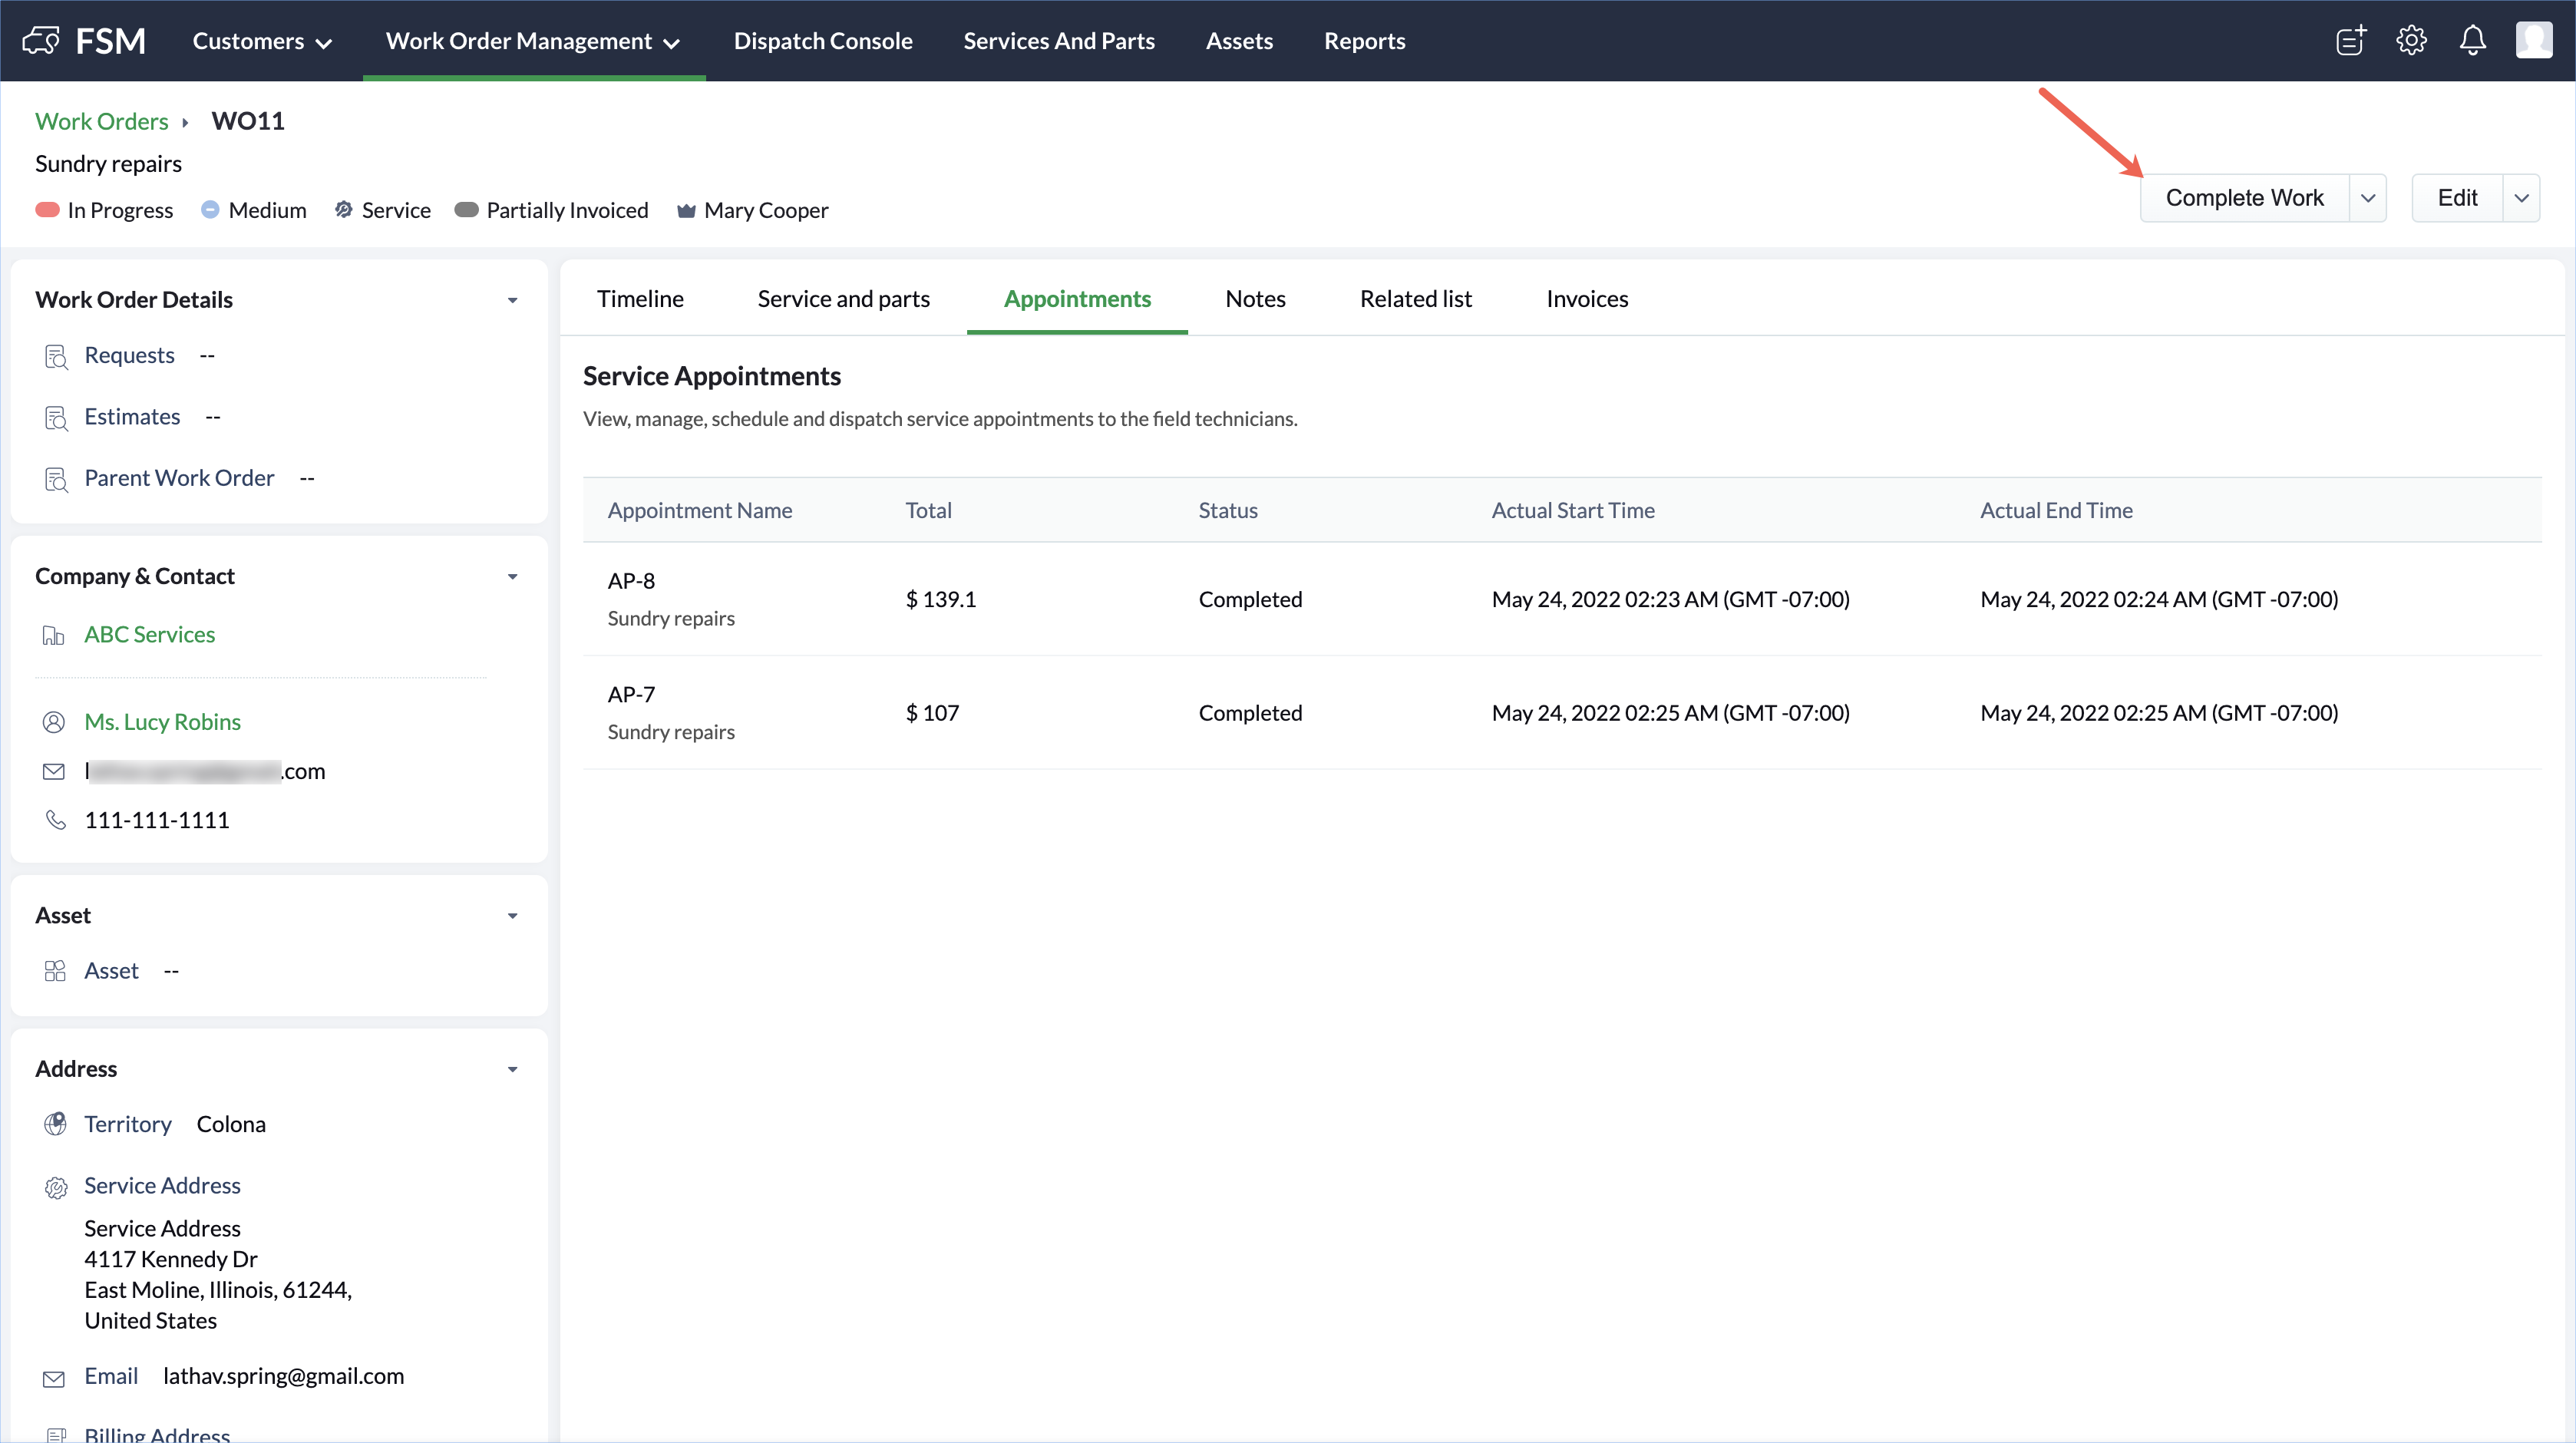Click the FSM logo icon
2576x1443 pixels.
click(41, 41)
